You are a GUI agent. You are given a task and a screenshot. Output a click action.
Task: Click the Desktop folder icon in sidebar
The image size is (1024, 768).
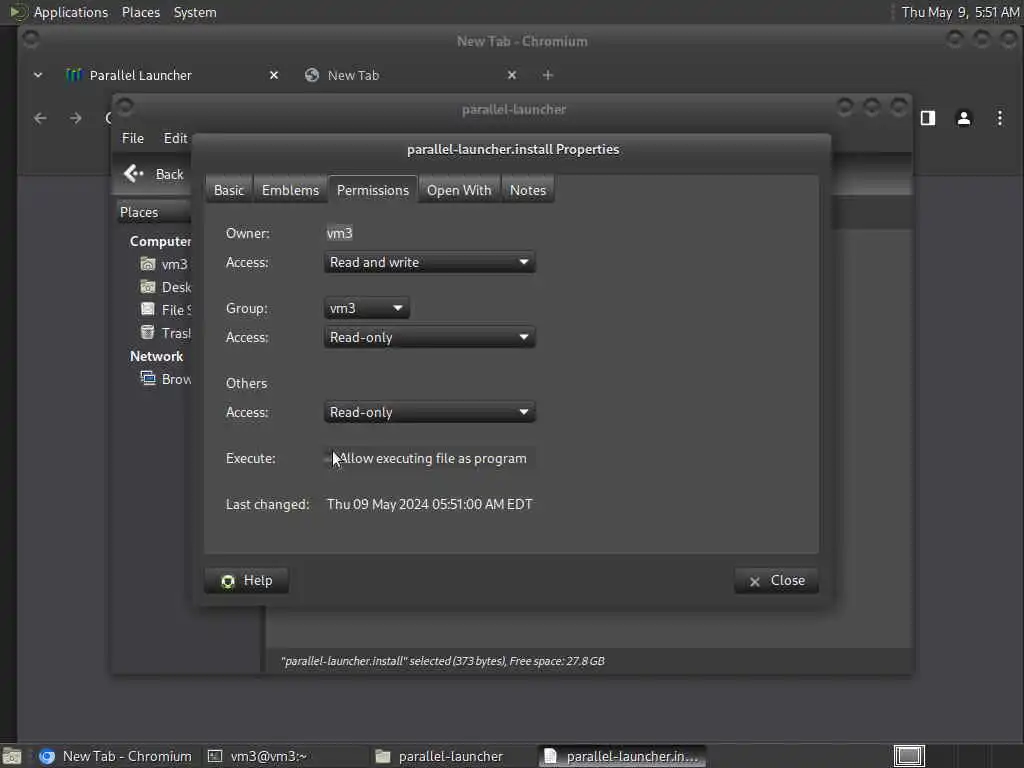point(148,287)
